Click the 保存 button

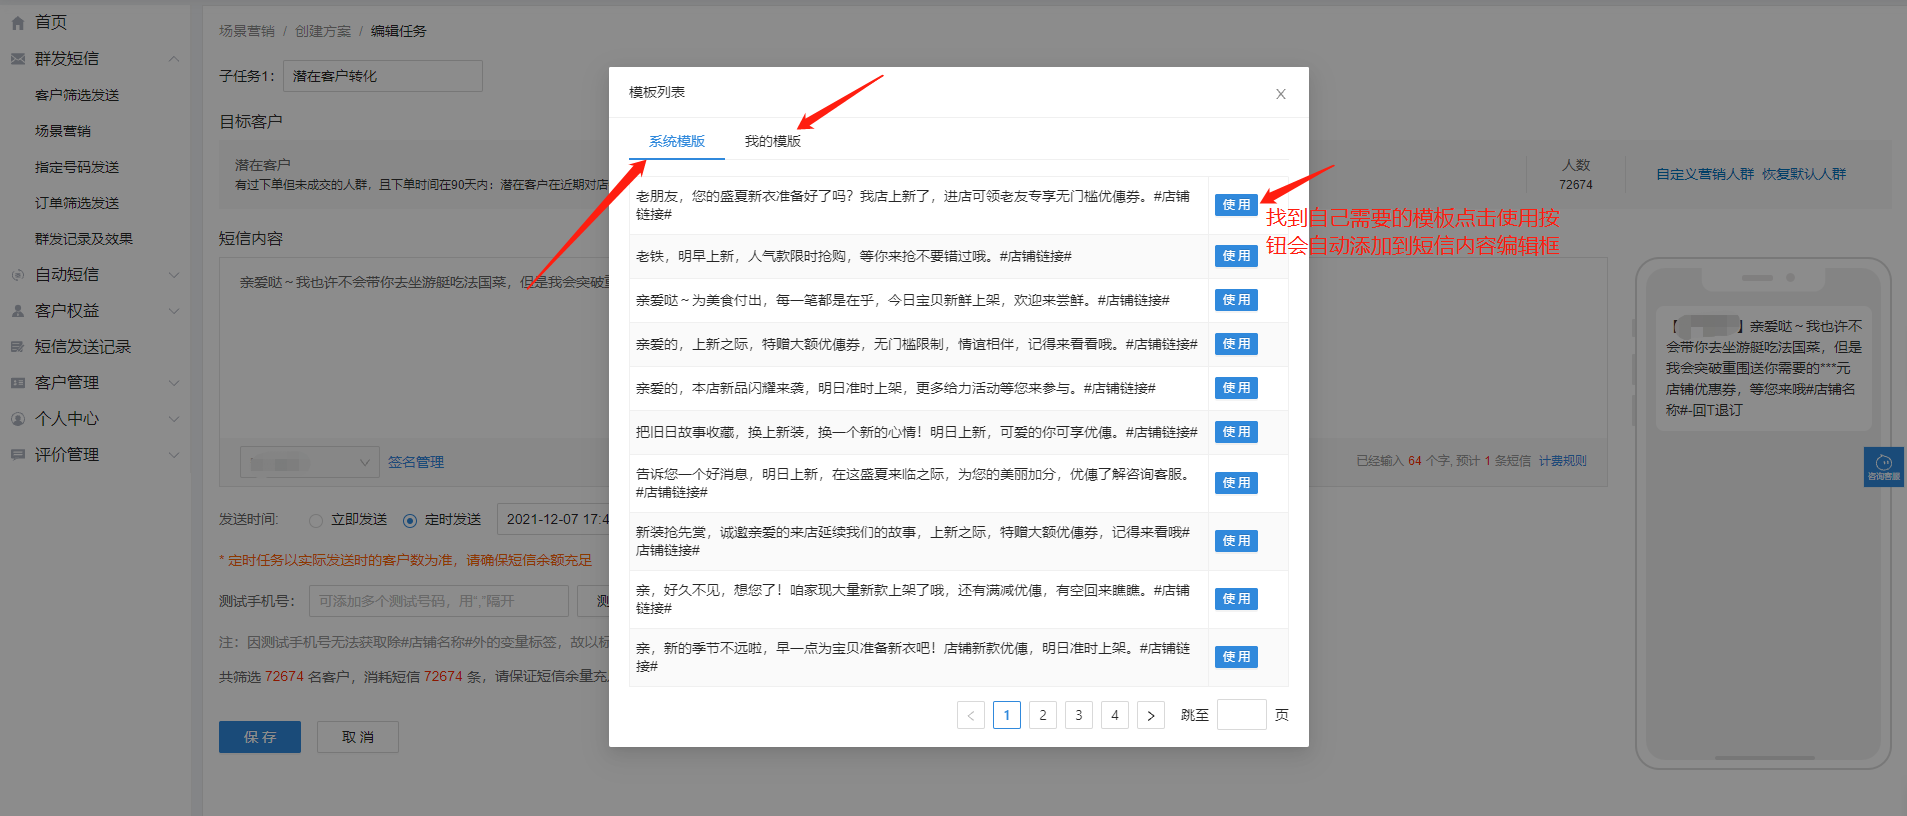point(260,737)
